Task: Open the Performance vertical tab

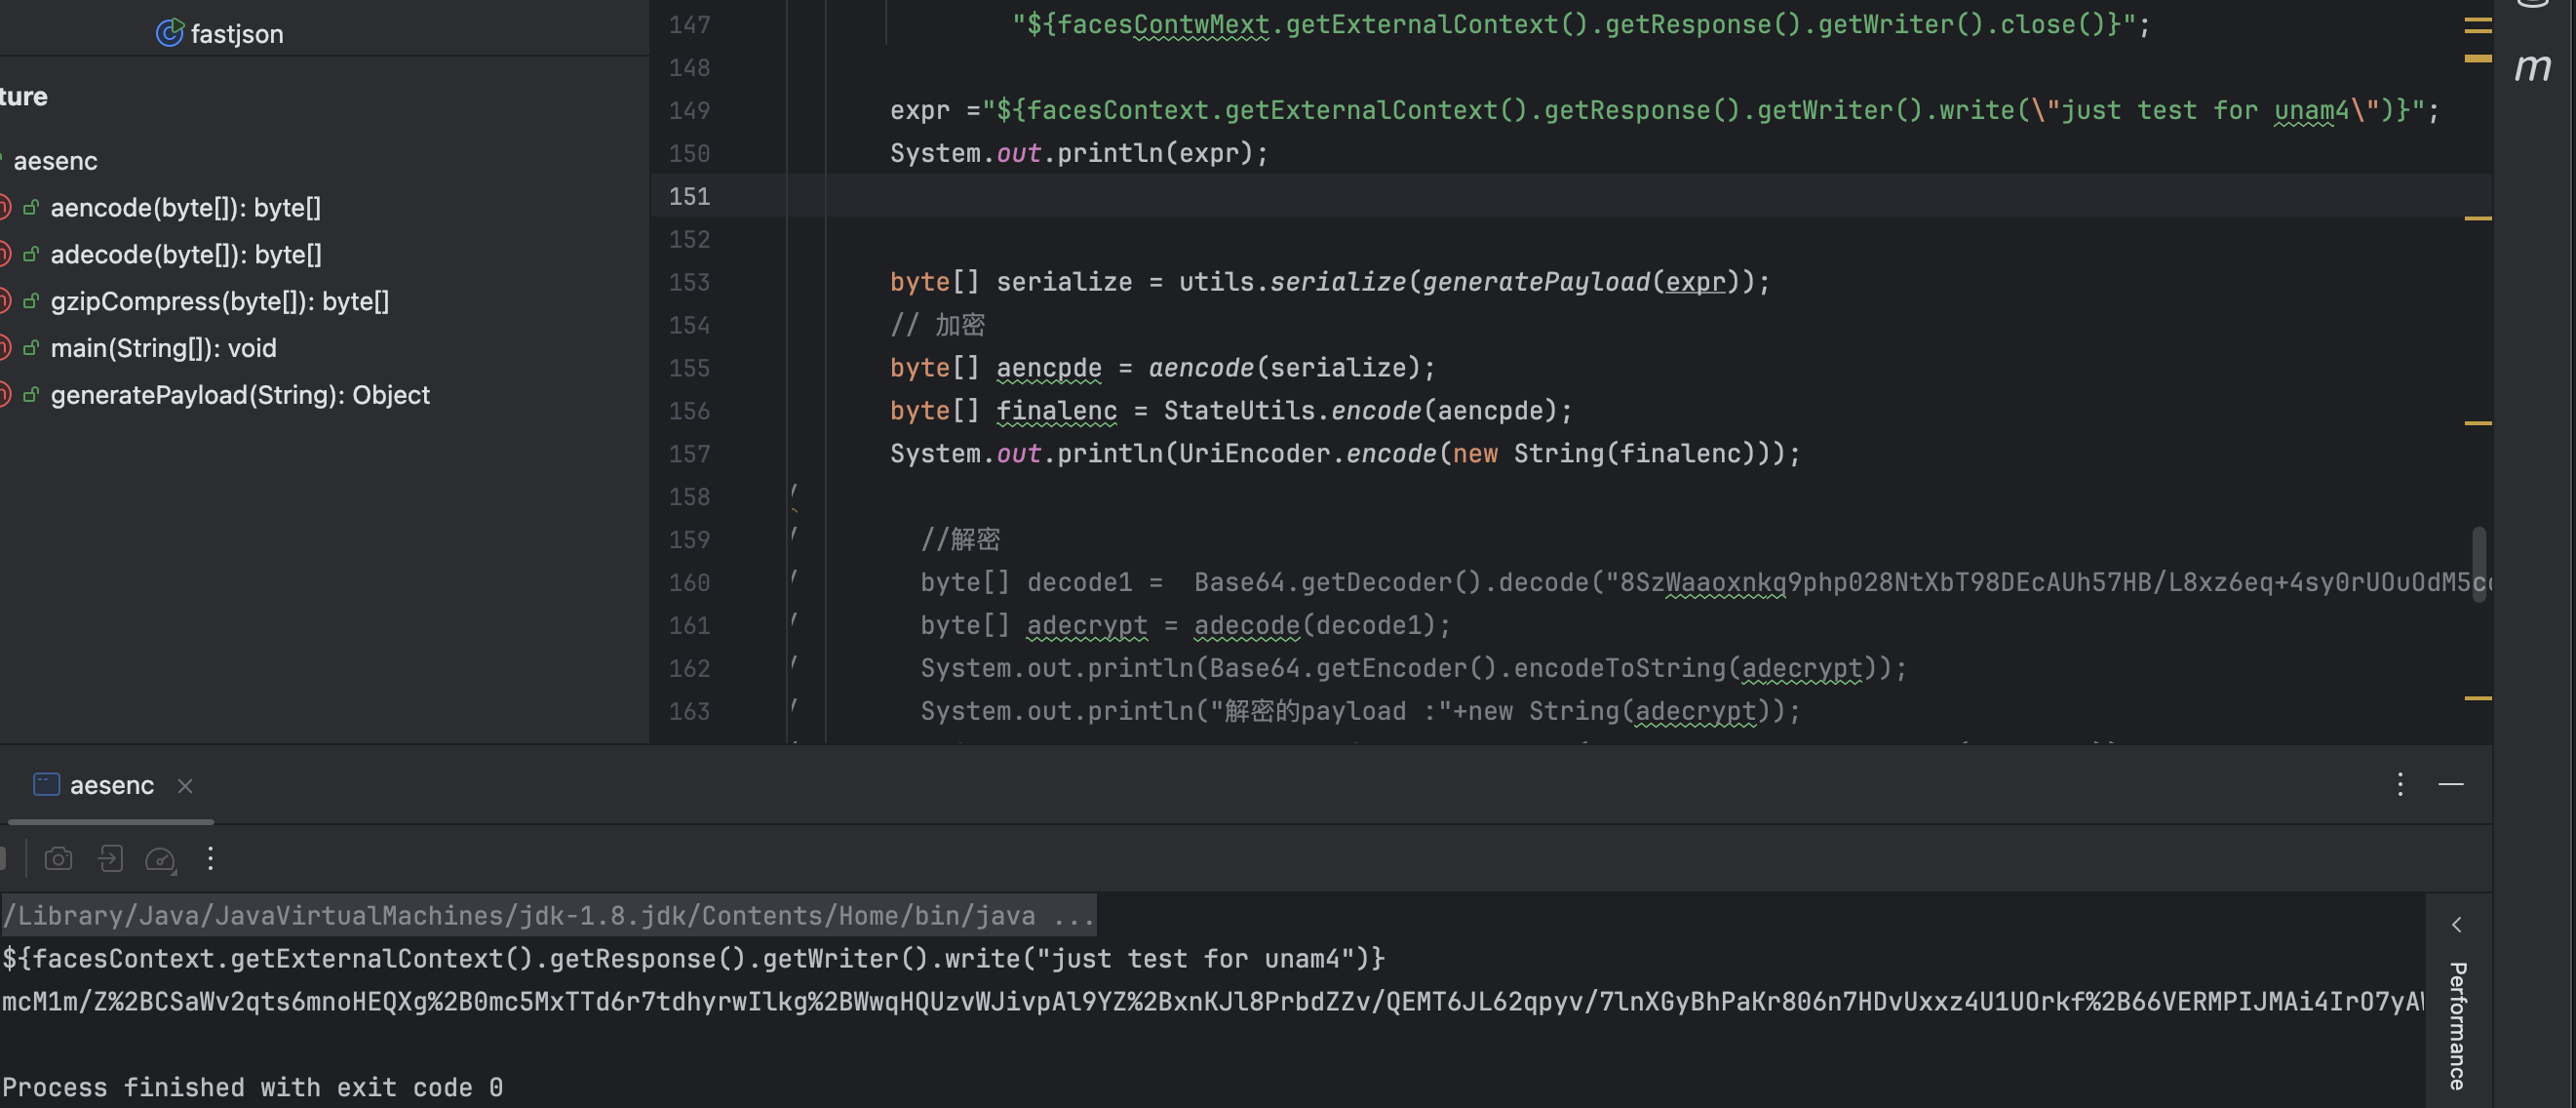Action: [2457, 1025]
